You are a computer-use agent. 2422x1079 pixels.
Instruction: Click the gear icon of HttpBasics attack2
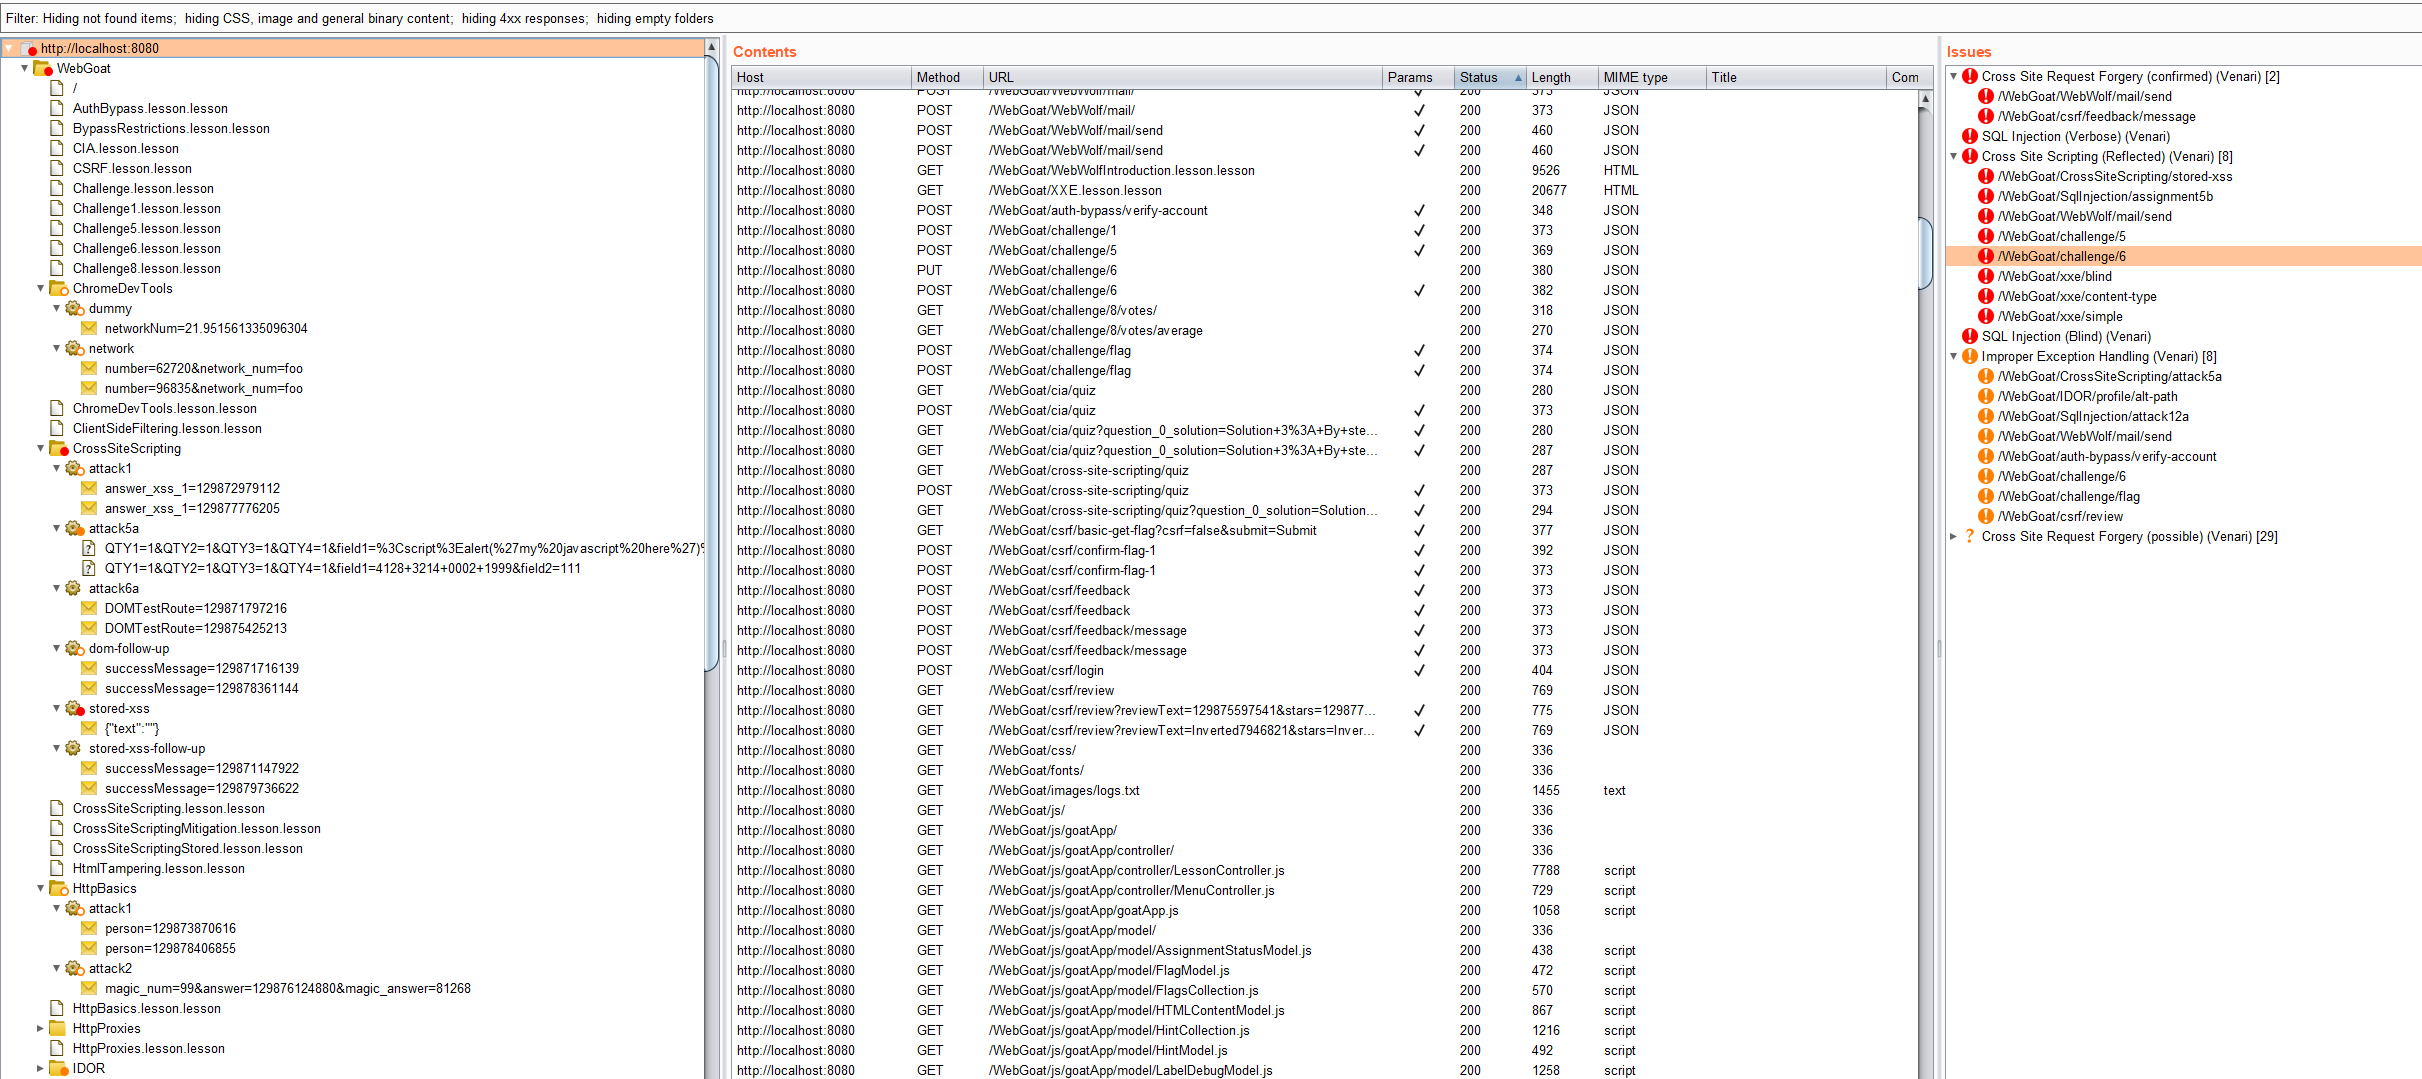point(74,968)
